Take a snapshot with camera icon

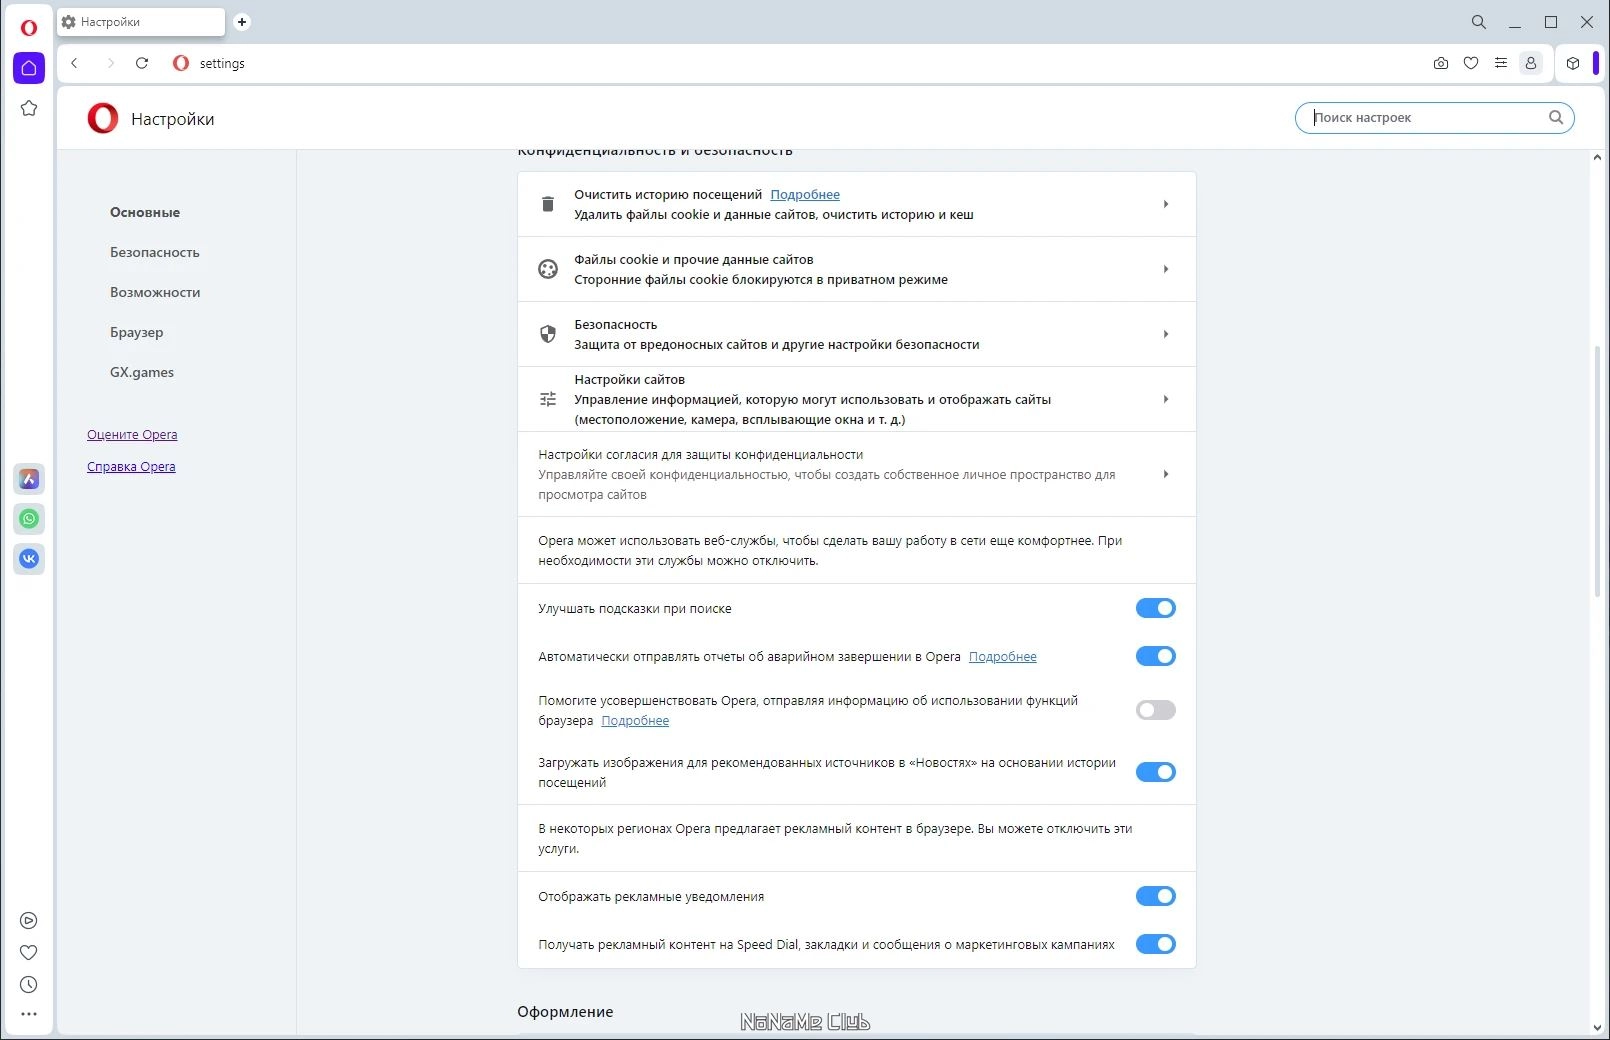click(1441, 63)
